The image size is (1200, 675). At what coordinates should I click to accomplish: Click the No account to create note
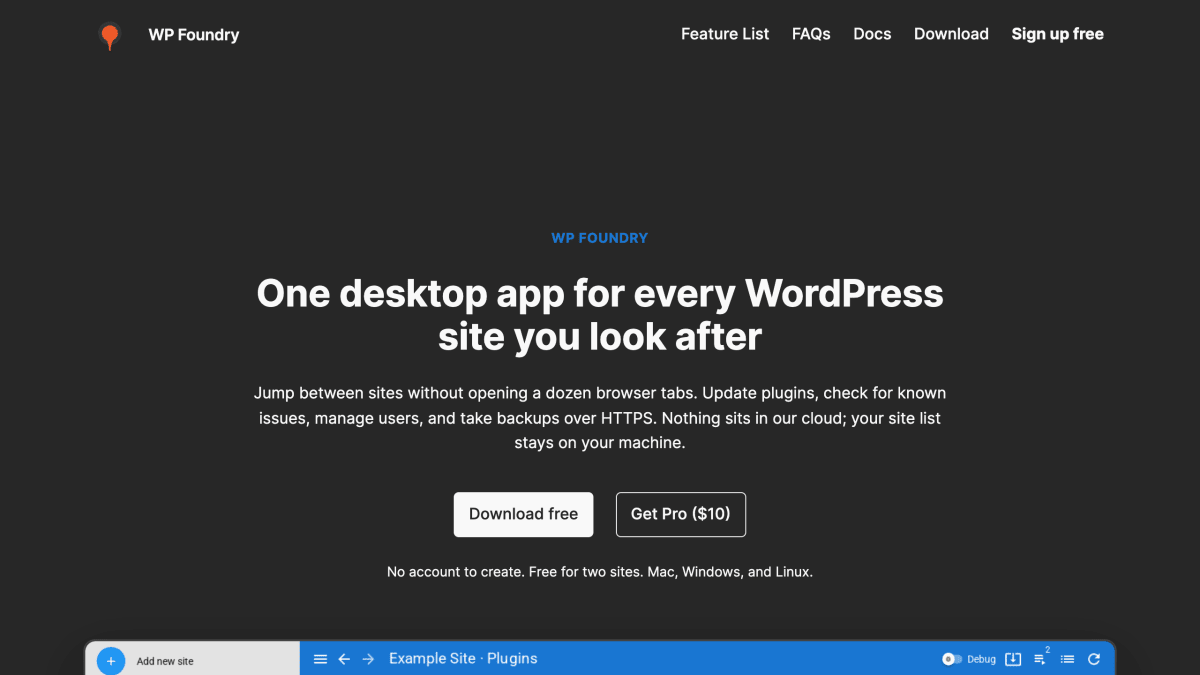(x=600, y=572)
